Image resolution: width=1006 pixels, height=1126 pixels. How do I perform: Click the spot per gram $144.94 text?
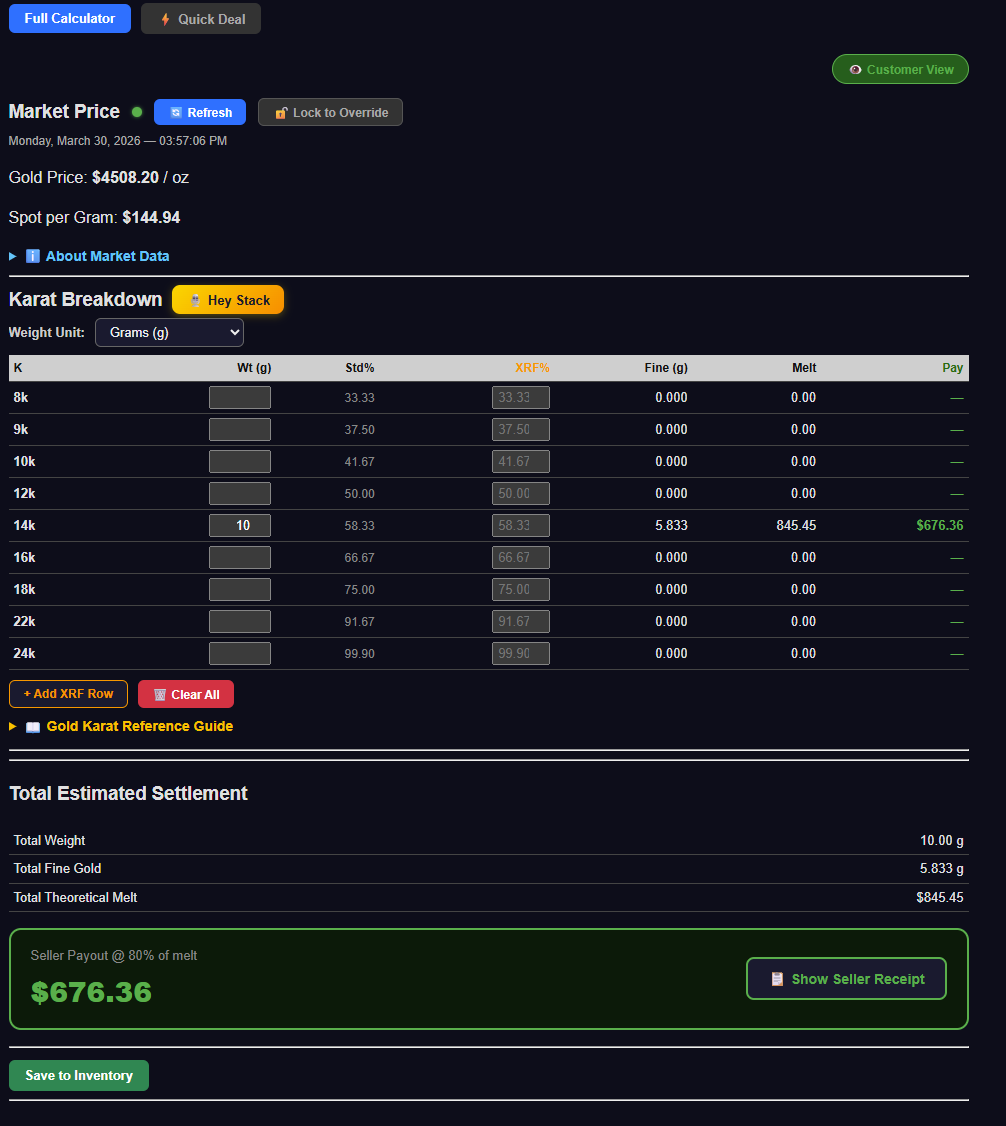pos(151,218)
